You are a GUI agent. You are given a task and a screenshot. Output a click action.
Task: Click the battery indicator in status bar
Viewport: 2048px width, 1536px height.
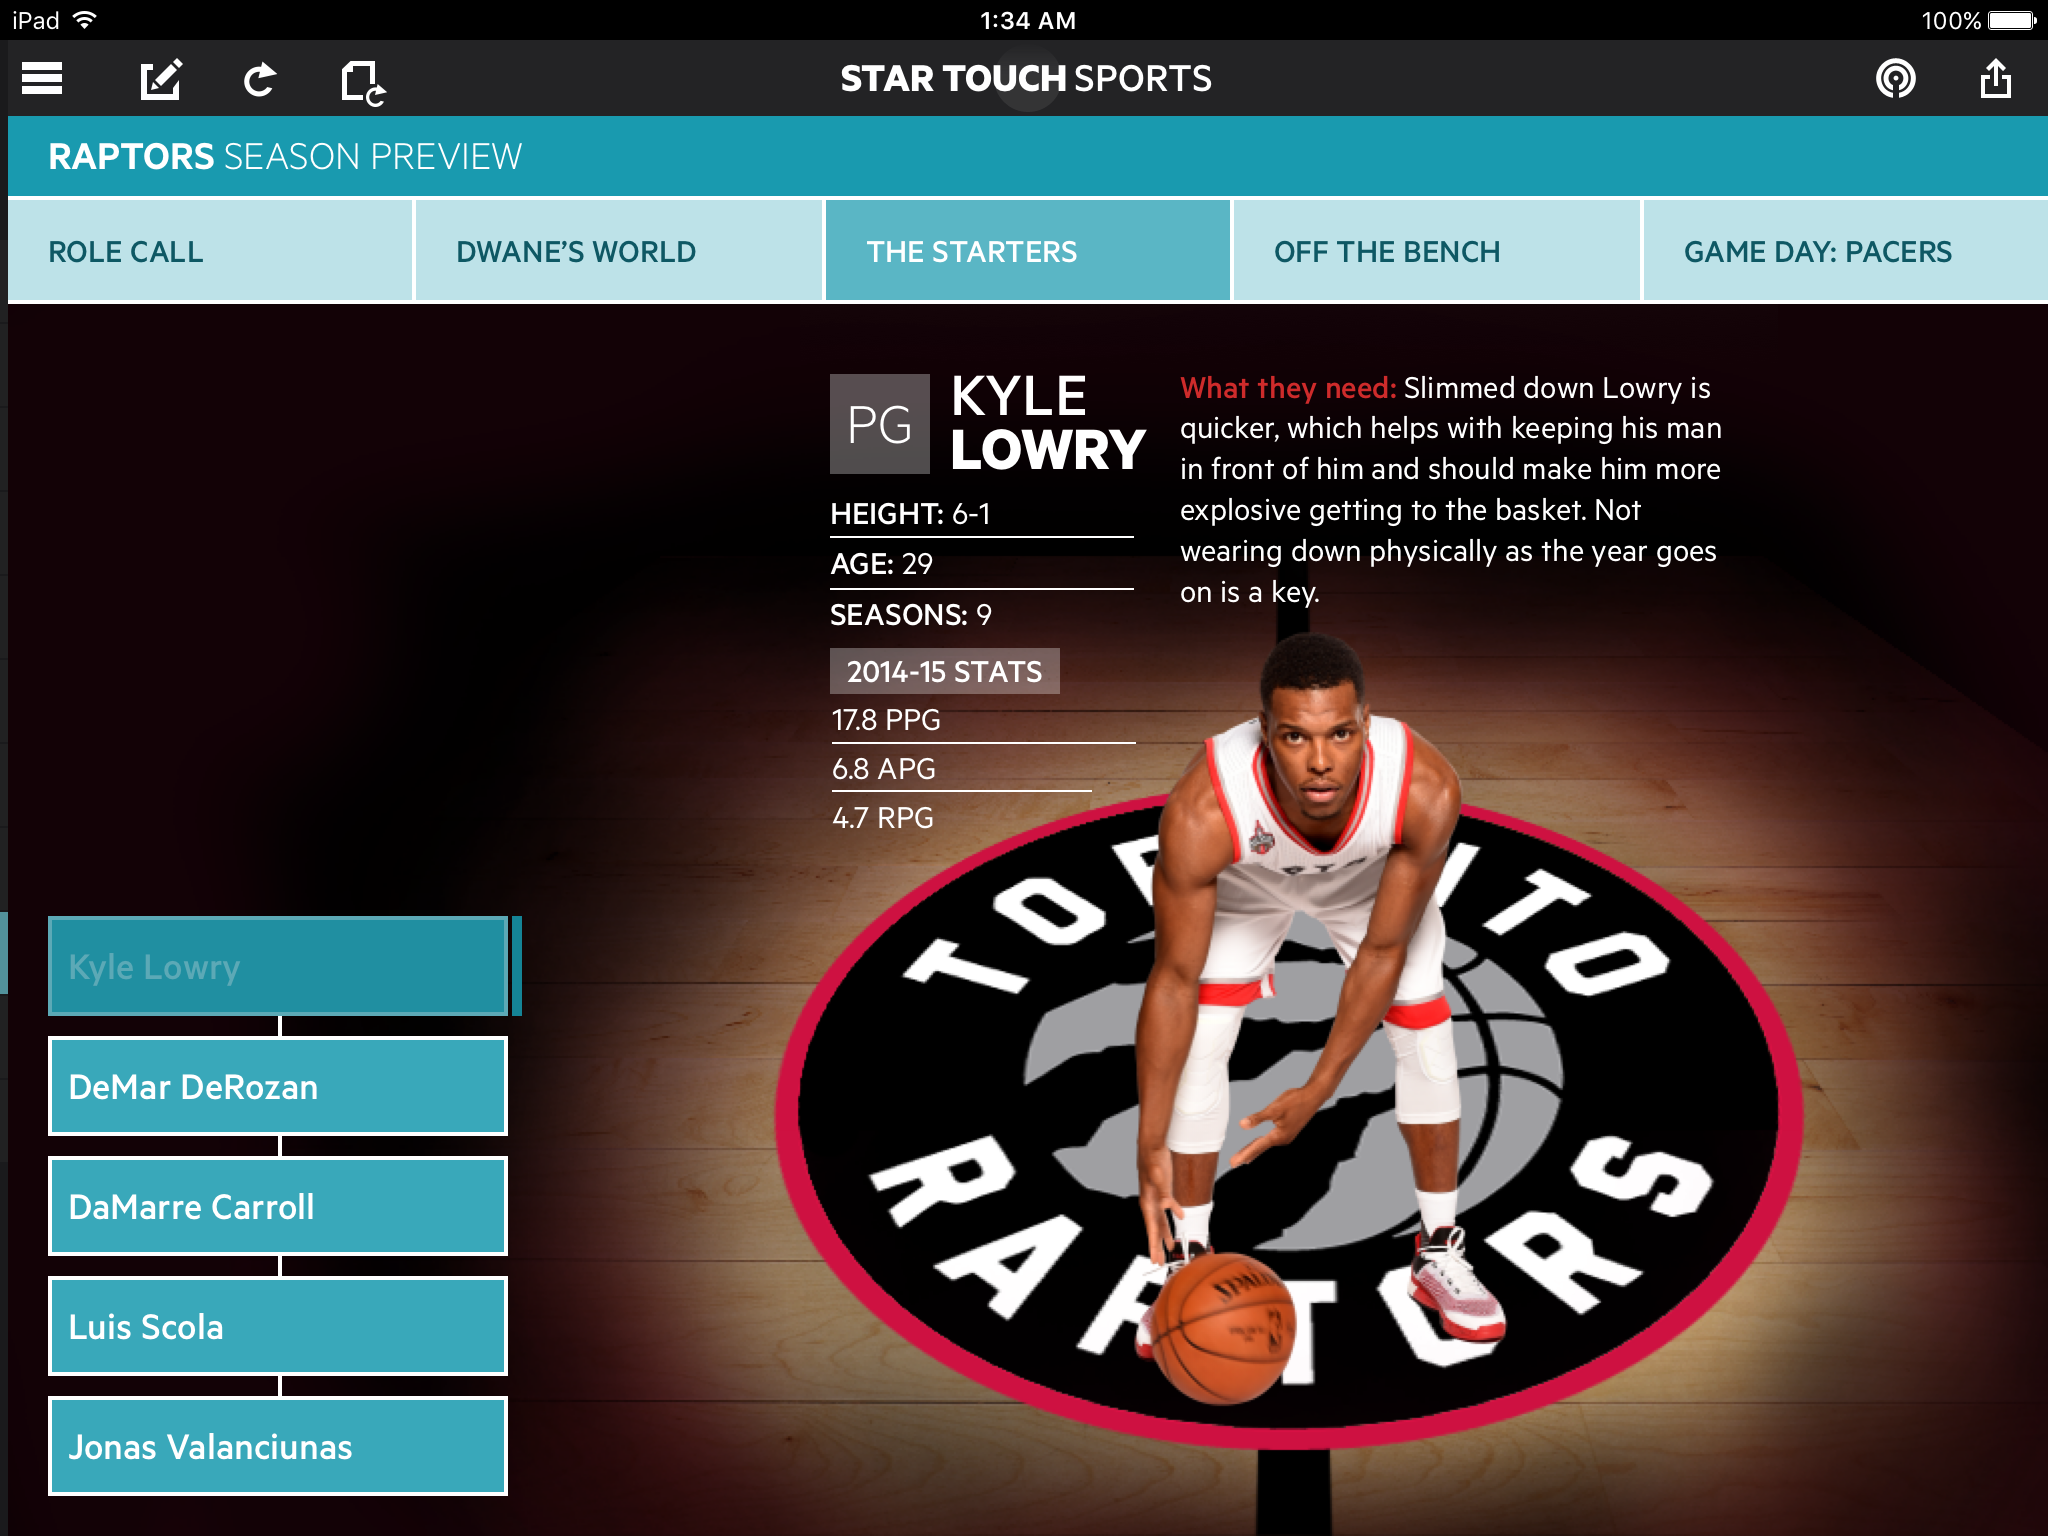point(2011,20)
